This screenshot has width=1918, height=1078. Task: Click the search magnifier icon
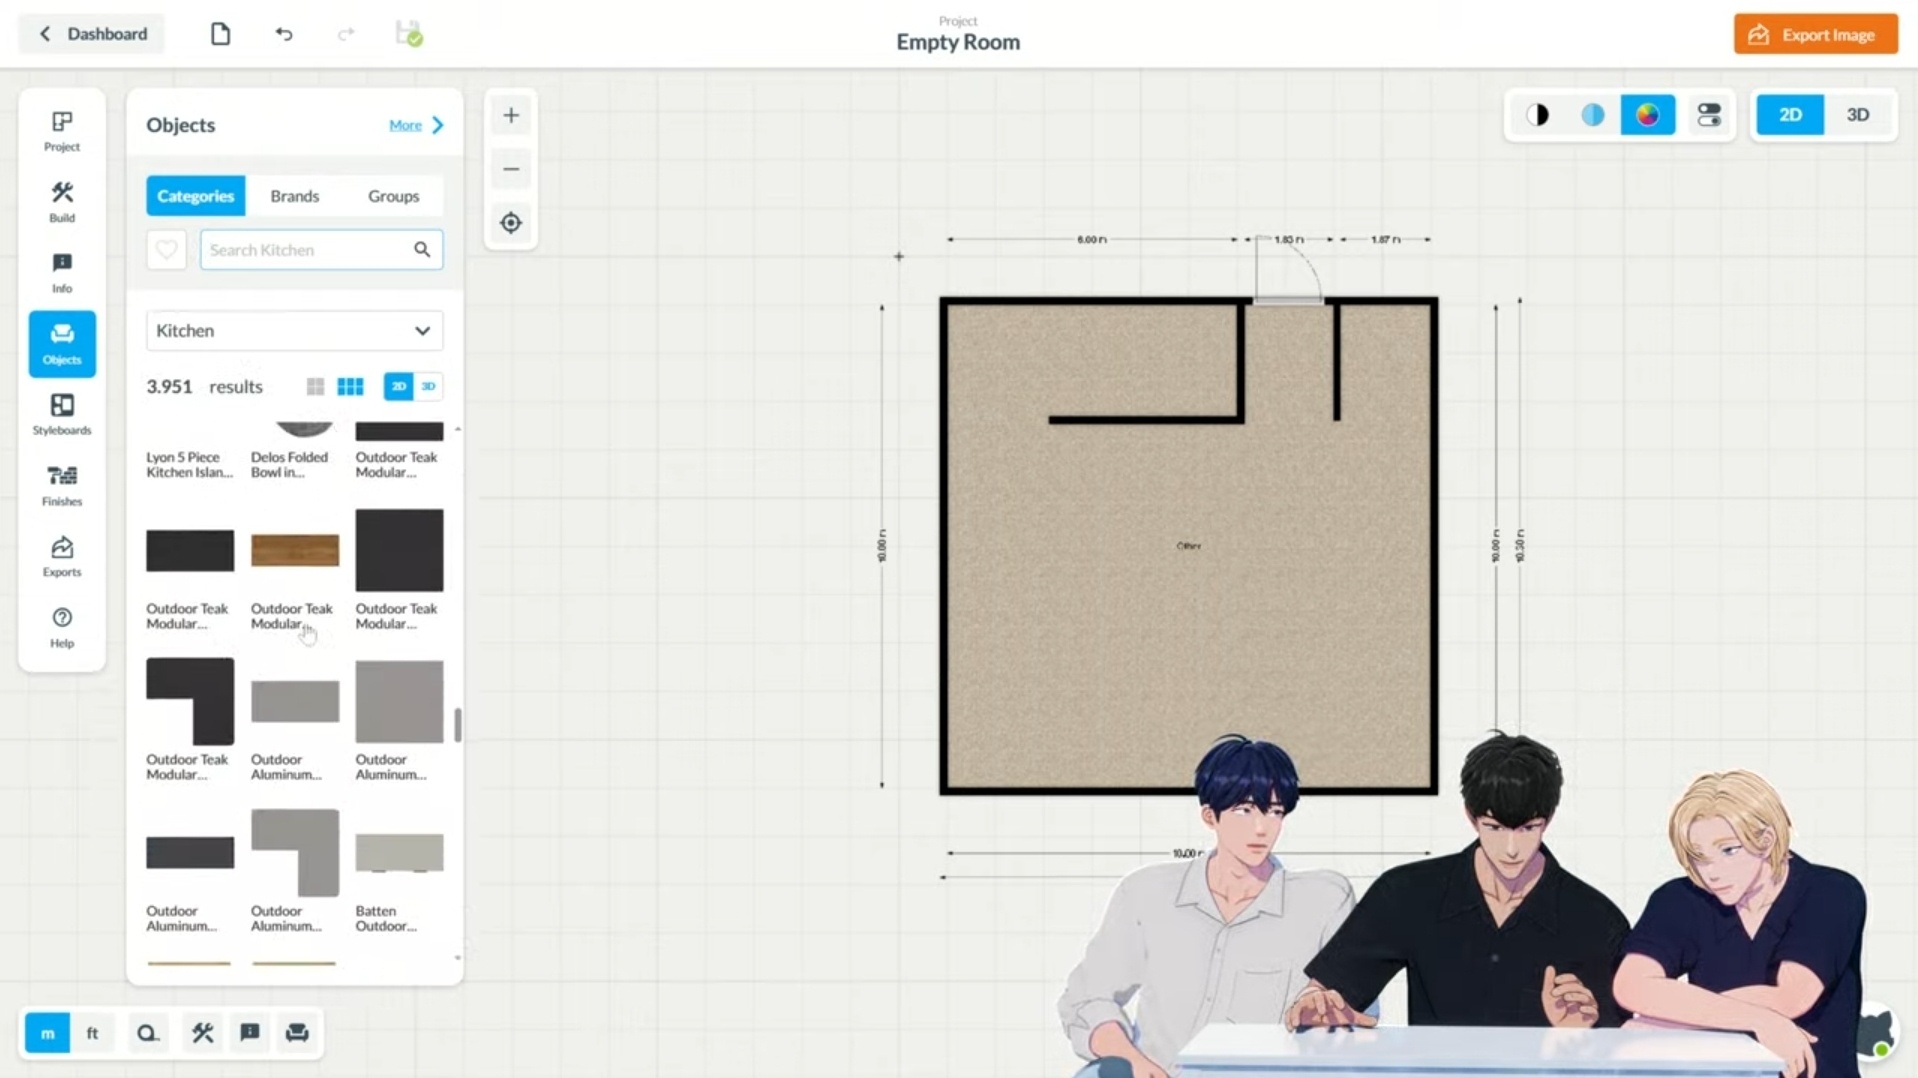click(x=422, y=250)
